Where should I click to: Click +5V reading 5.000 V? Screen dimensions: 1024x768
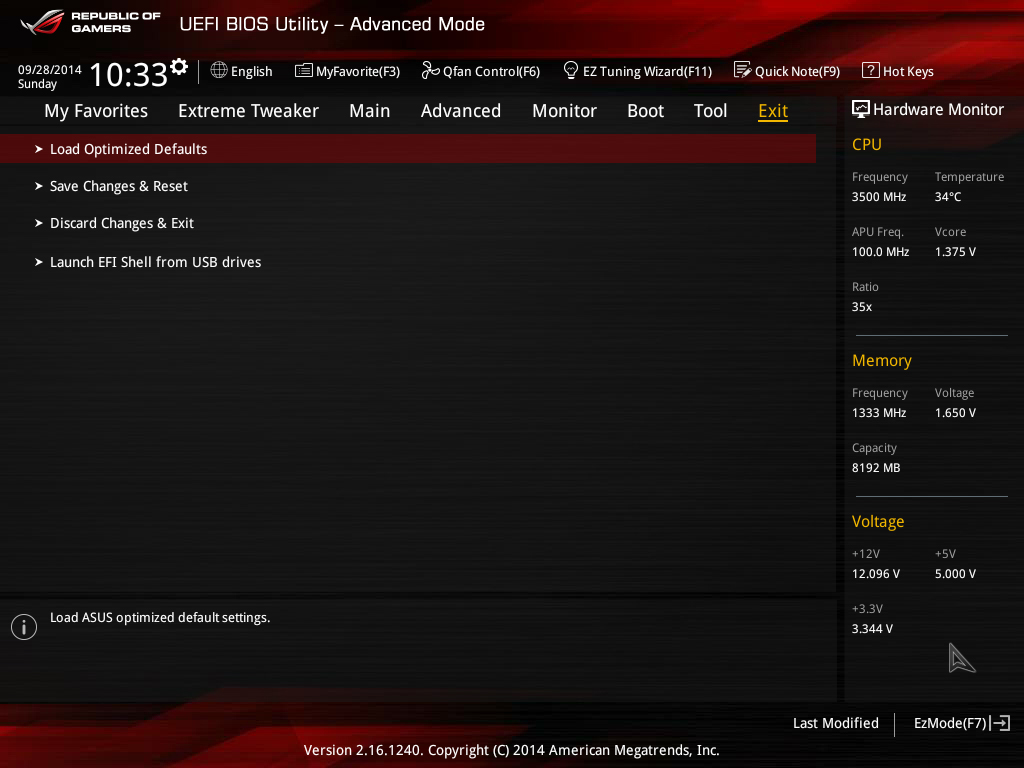coord(955,573)
